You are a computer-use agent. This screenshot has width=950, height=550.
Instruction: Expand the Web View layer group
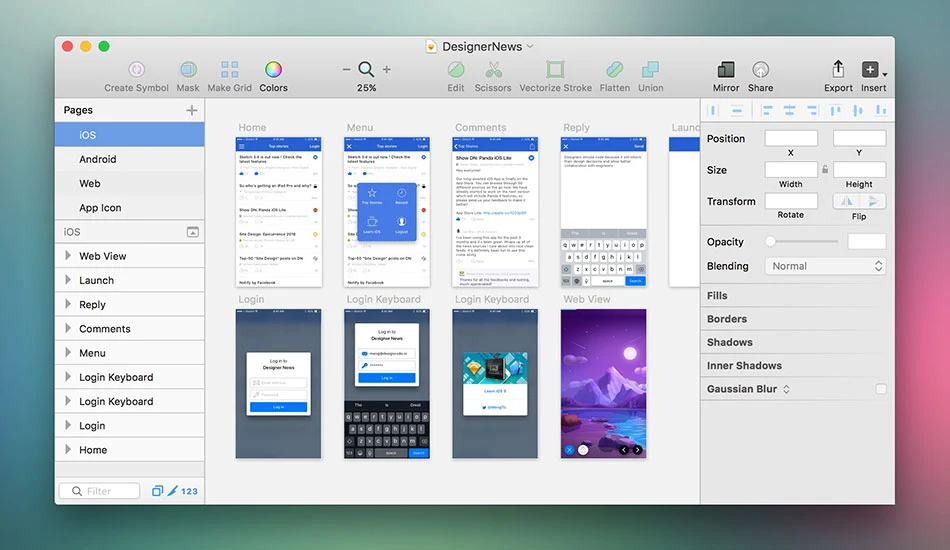click(x=68, y=256)
